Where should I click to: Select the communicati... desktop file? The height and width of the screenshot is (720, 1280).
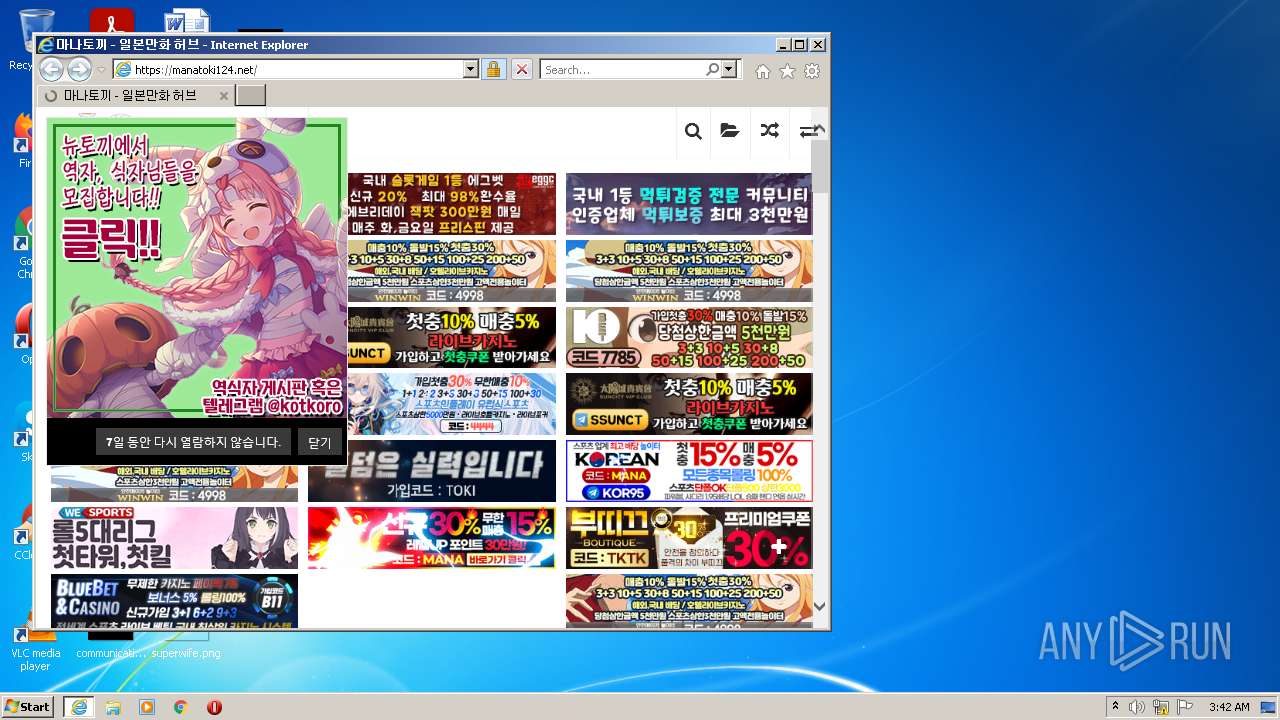point(110,653)
